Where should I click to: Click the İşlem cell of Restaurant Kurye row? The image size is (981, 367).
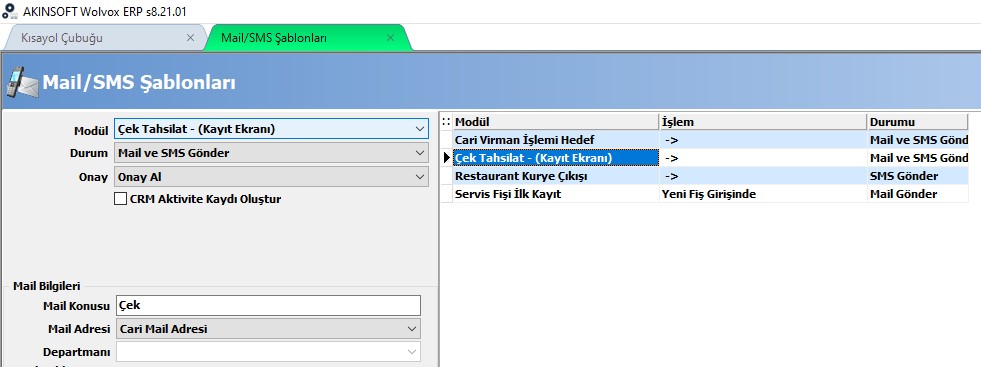coord(763,176)
